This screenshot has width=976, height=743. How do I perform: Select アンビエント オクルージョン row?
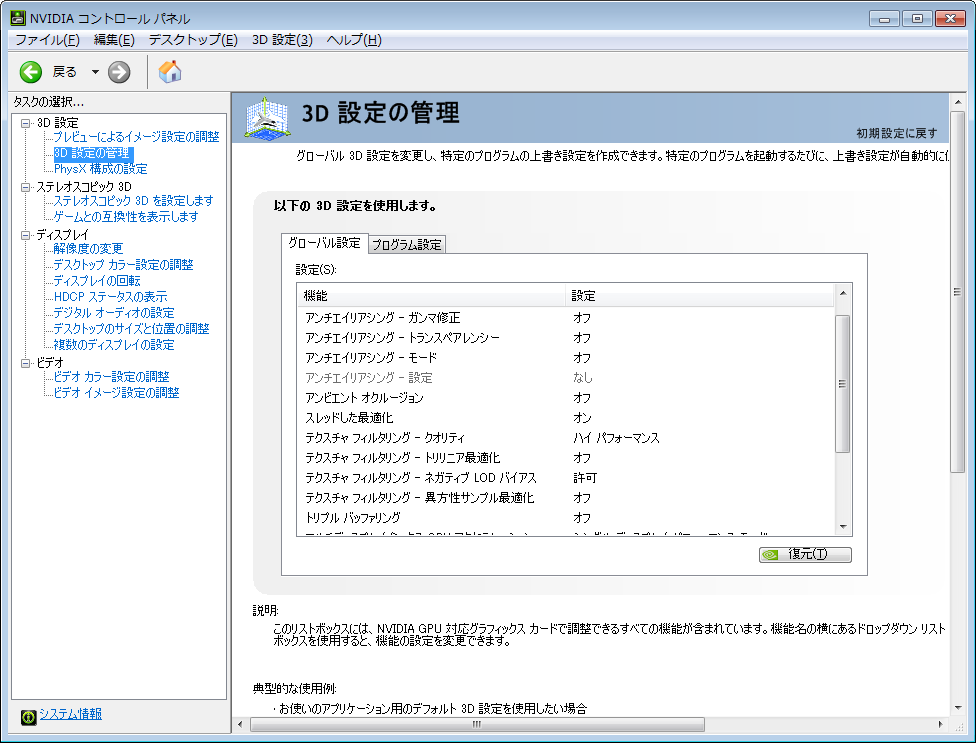pyautogui.click(x=566, y=398)
